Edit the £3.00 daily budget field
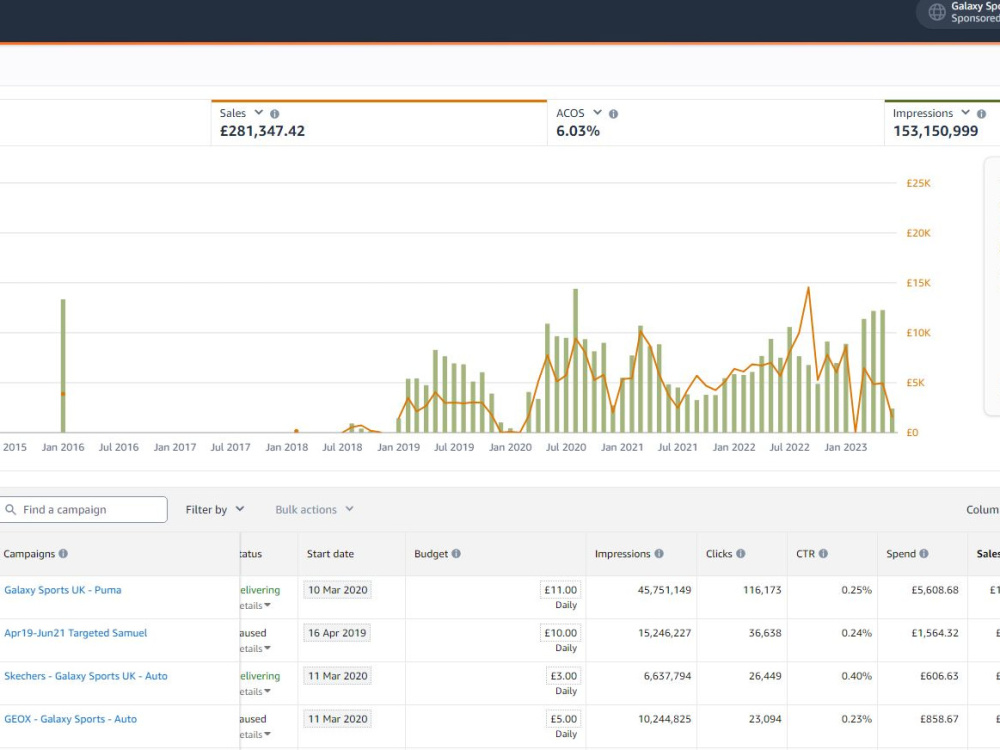1000x750 pixels. [x=563, y=676]
